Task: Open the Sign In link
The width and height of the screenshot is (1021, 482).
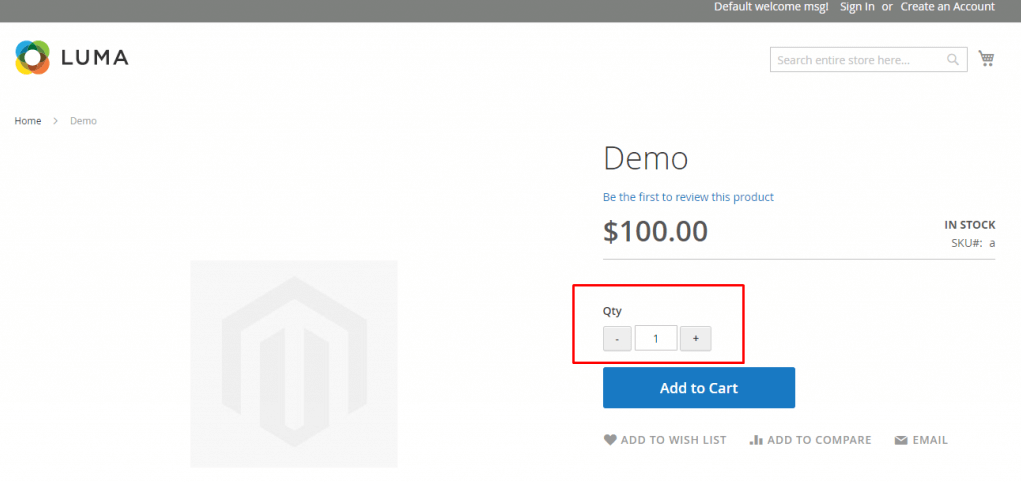Action: pyautogui.click(x=857, y=7)
